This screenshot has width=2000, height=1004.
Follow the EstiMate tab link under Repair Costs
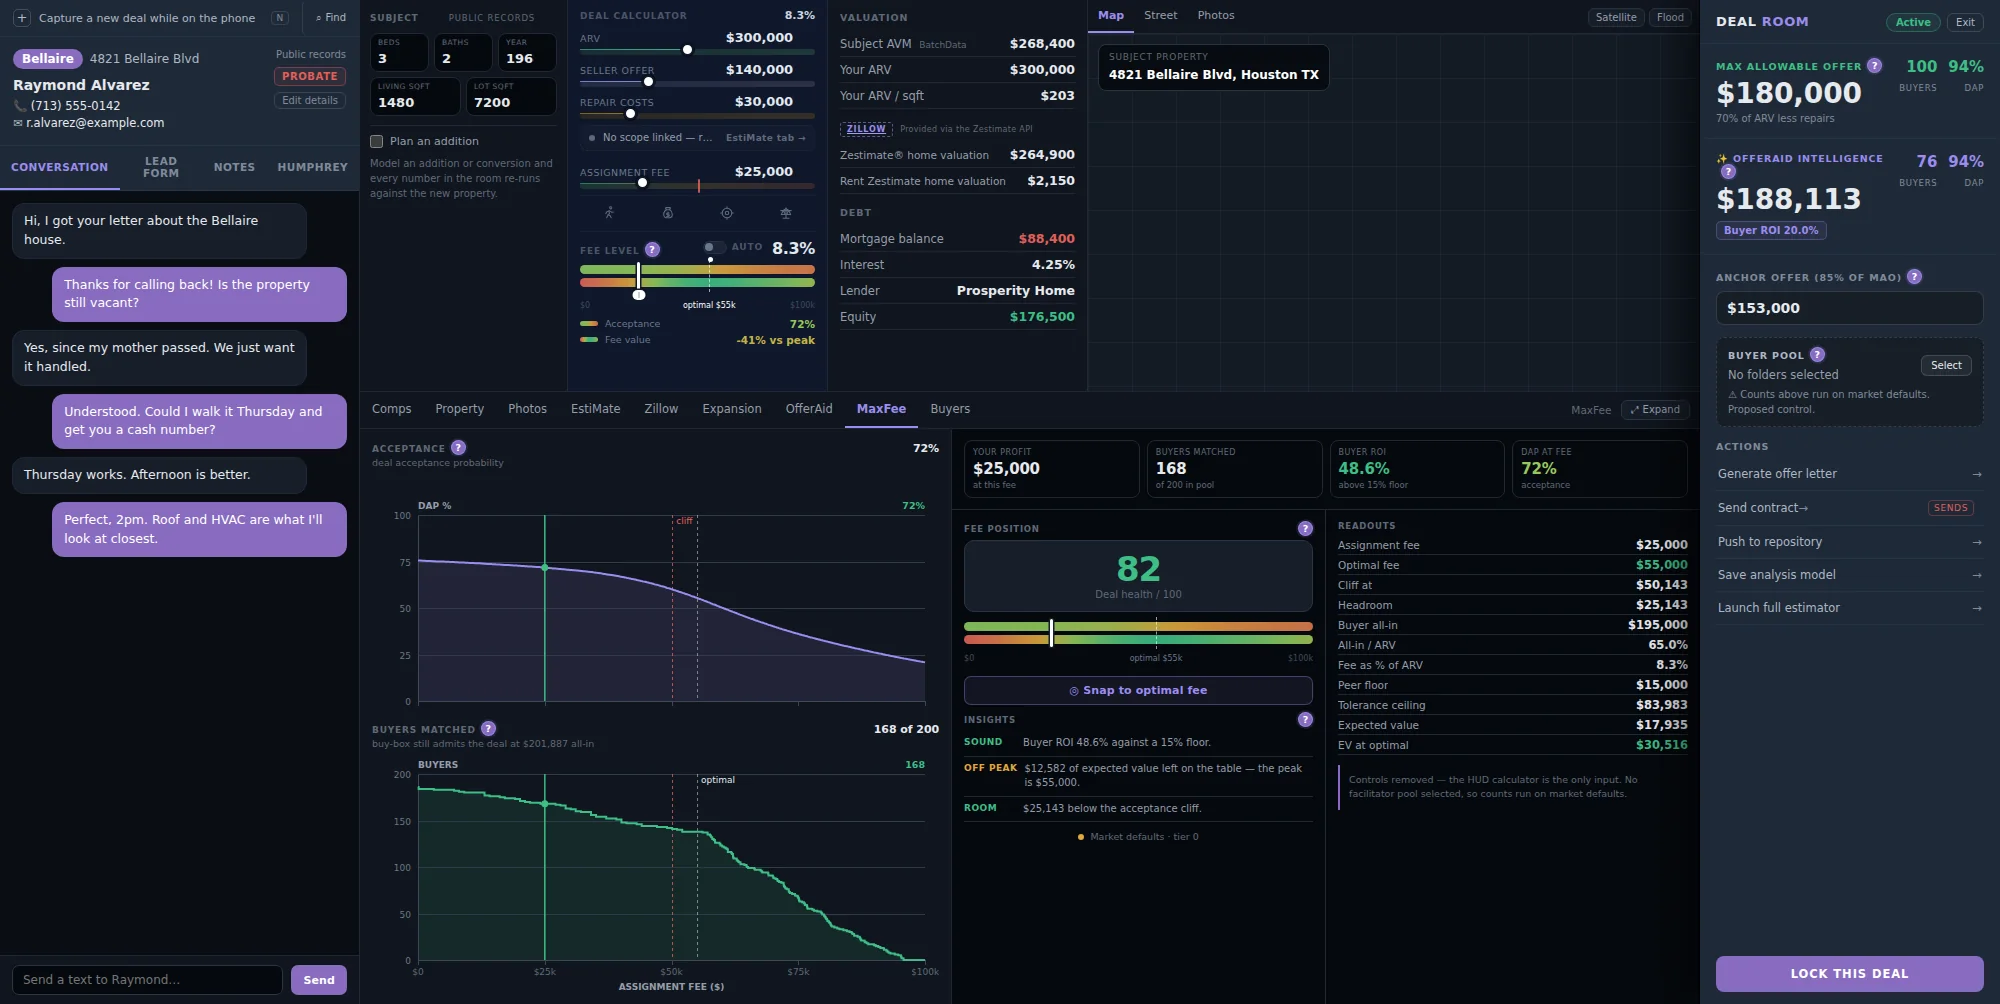[765, 138]
